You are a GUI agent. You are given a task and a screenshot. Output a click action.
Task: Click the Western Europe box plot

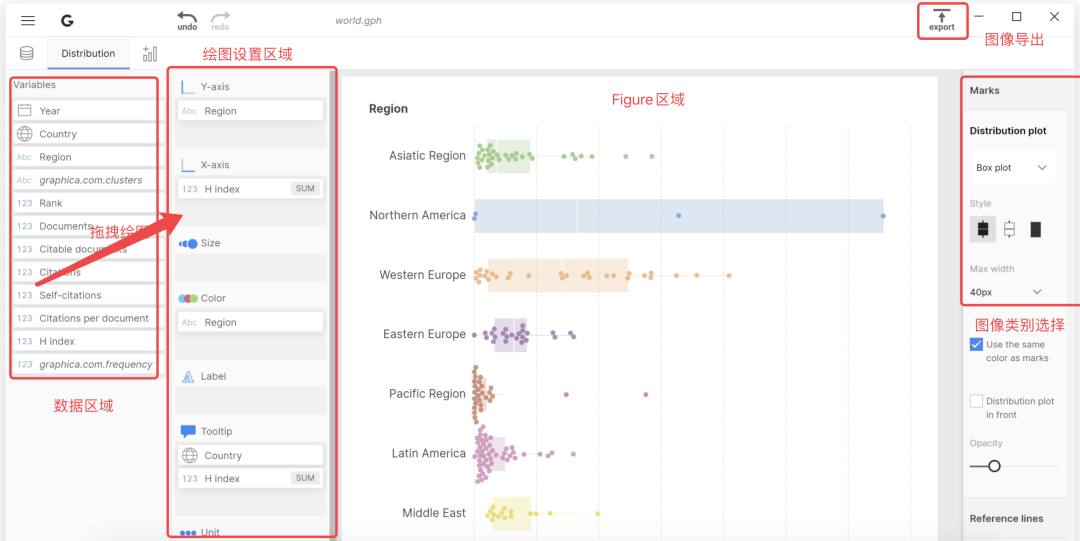[558, 275]
